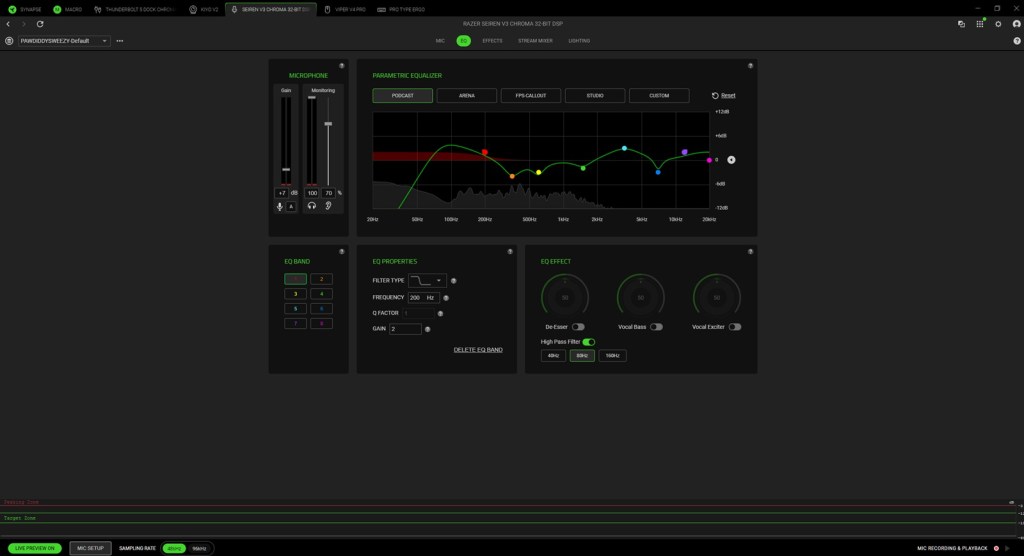Open the STREAM MIXER section
Image resolution: width=1024 pixels, height=556 pixels.
point(536,41)
